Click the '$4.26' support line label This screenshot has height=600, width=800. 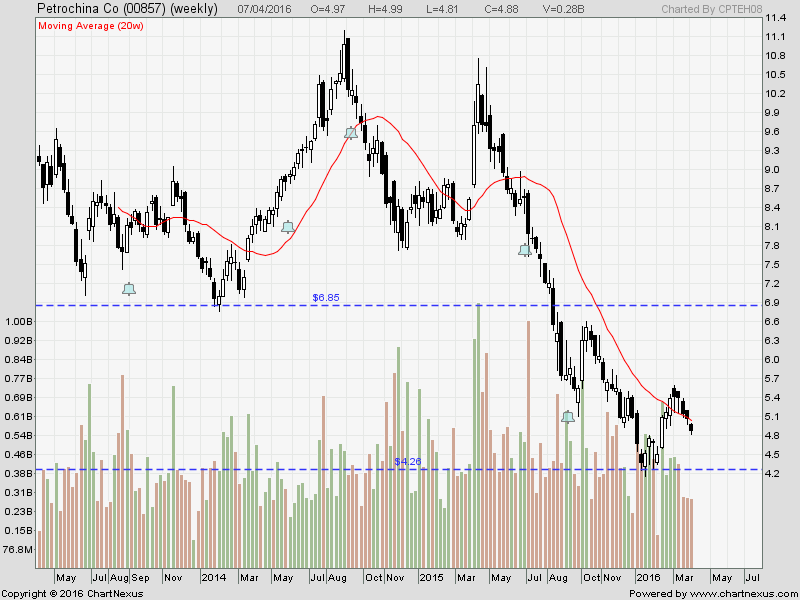(408, 462)
